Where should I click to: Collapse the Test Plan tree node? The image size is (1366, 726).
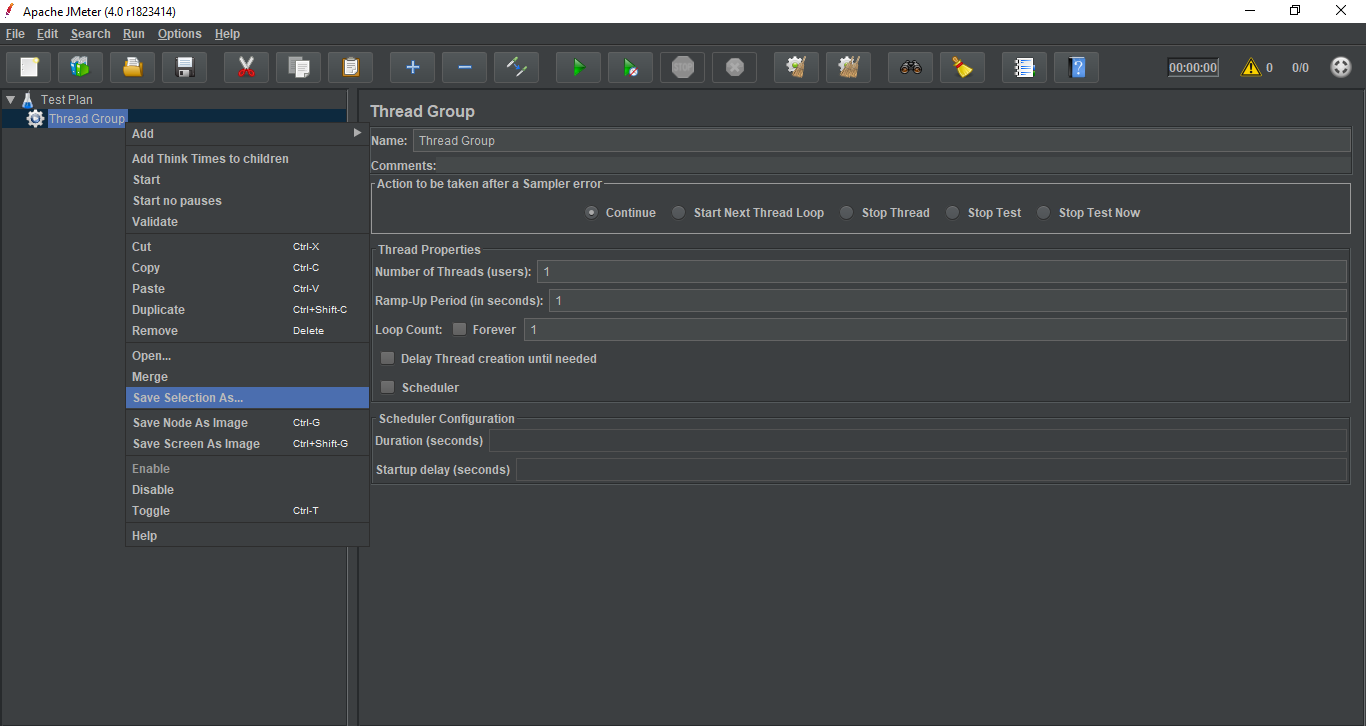click(x=10, y=100)
